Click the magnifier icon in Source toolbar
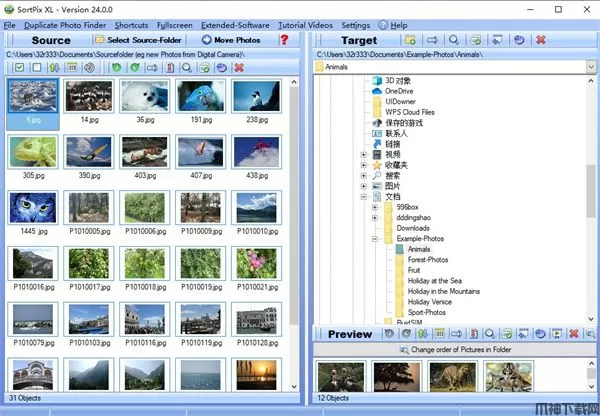The image size is (600, 416). (x=186, y=67)
